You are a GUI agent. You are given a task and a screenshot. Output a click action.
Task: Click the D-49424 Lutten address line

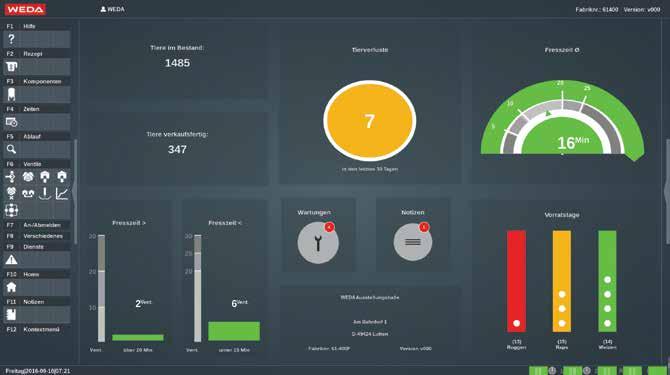click(370, 334)
